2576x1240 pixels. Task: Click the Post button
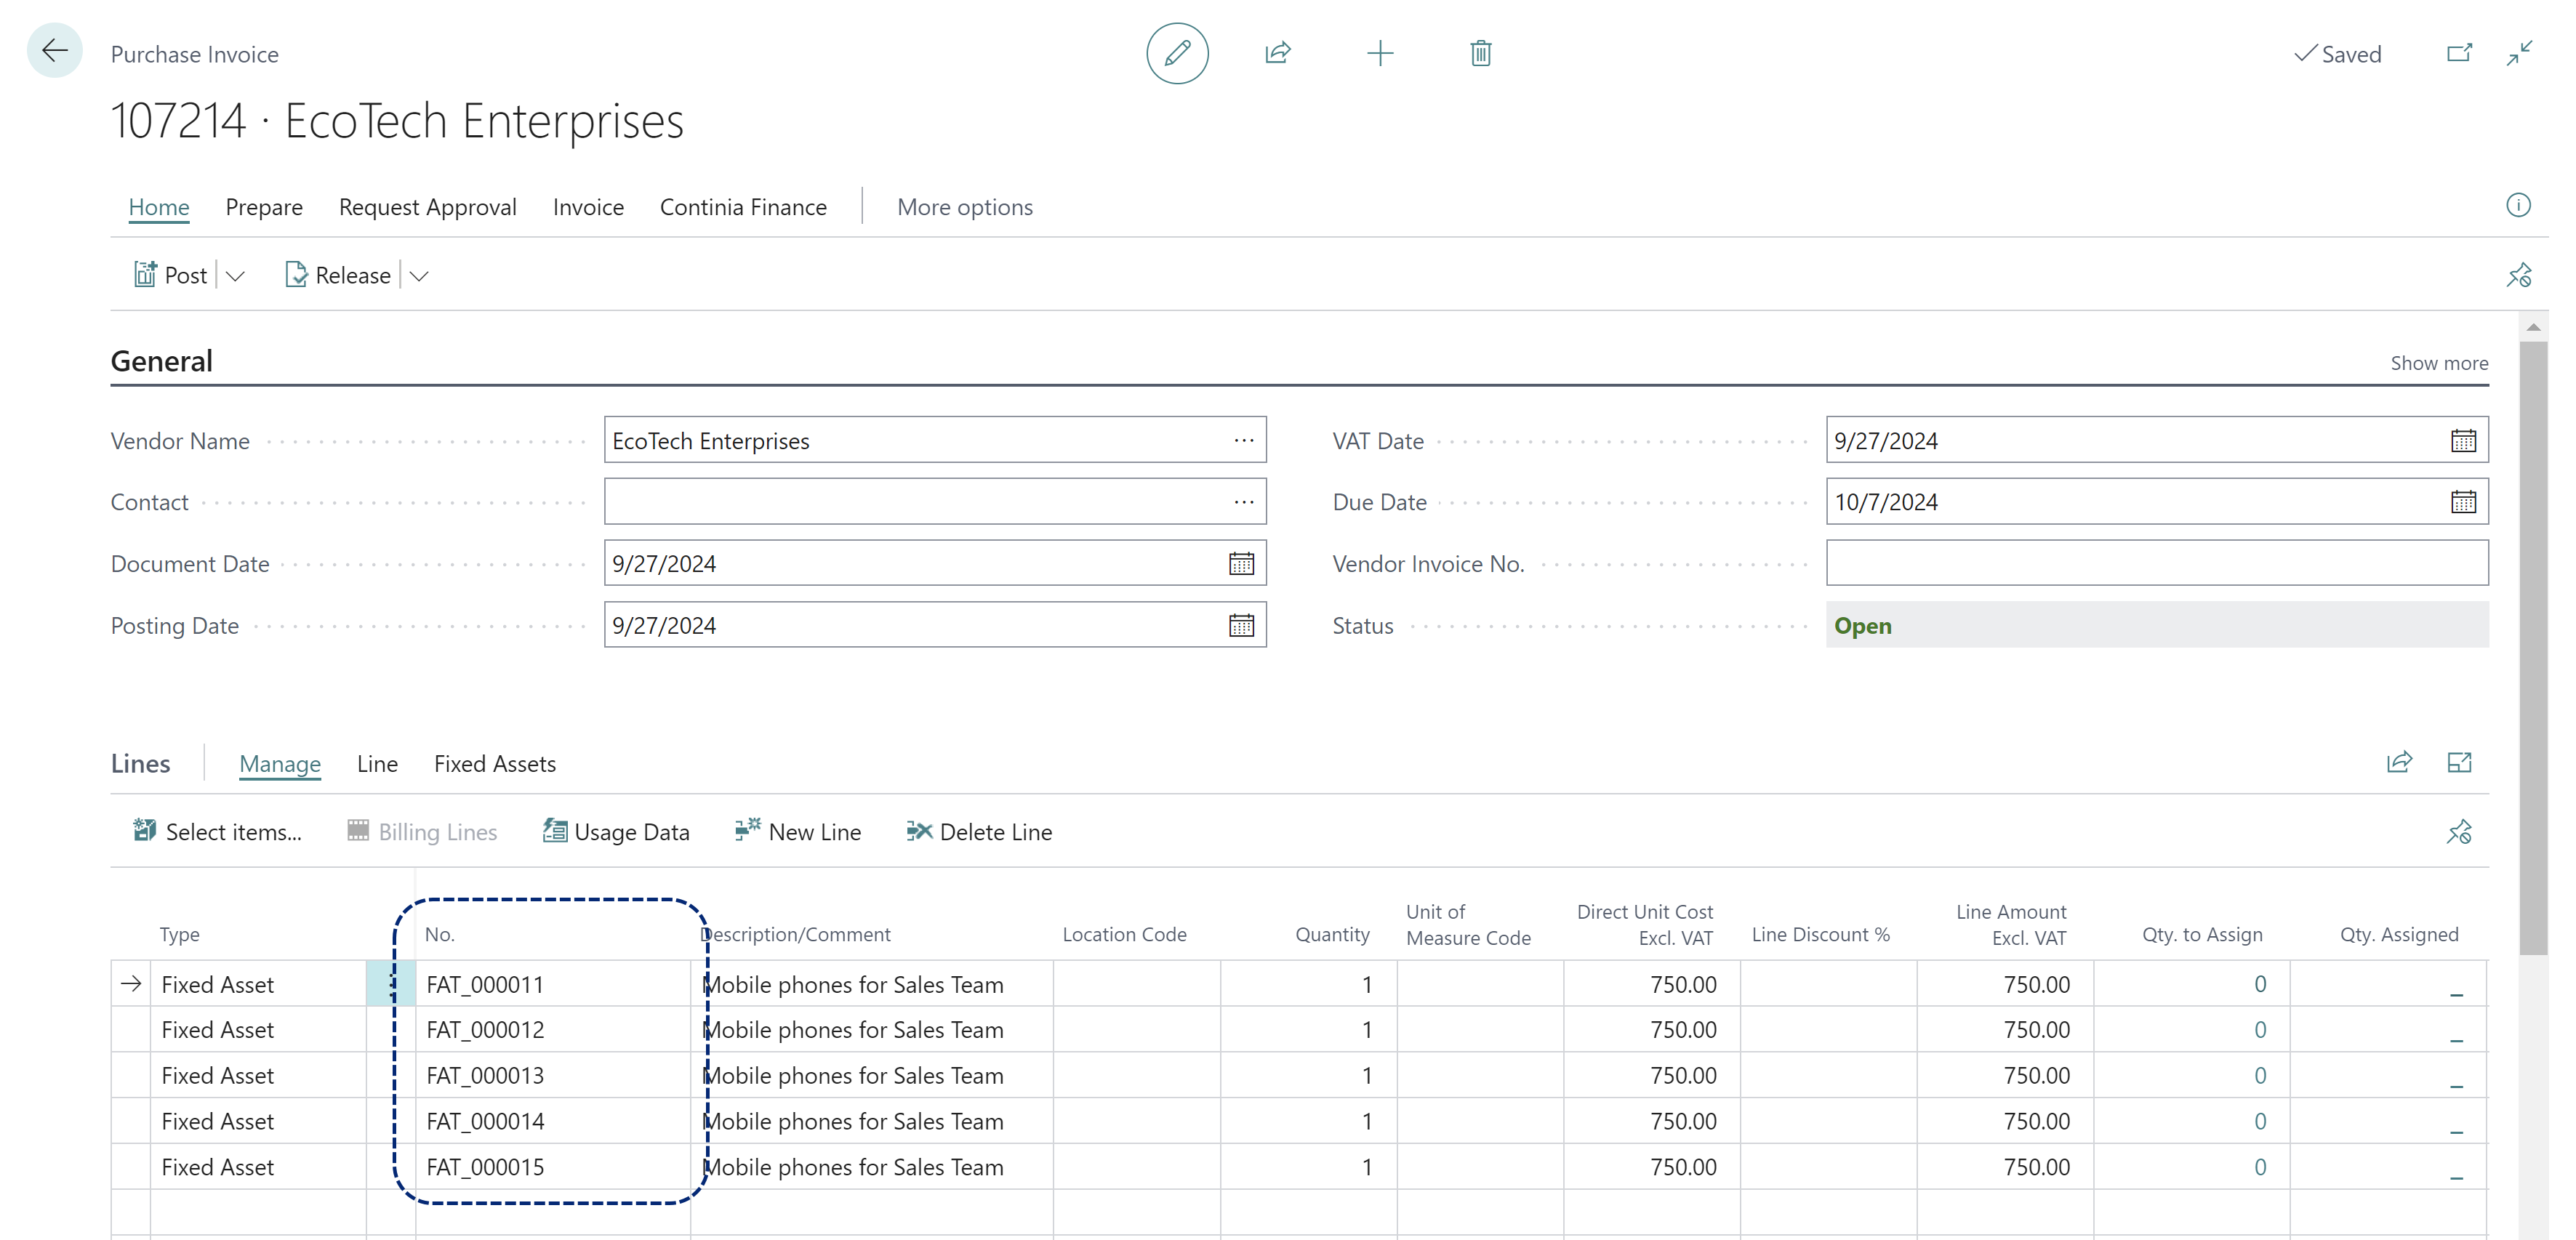(x=171, y=275)
